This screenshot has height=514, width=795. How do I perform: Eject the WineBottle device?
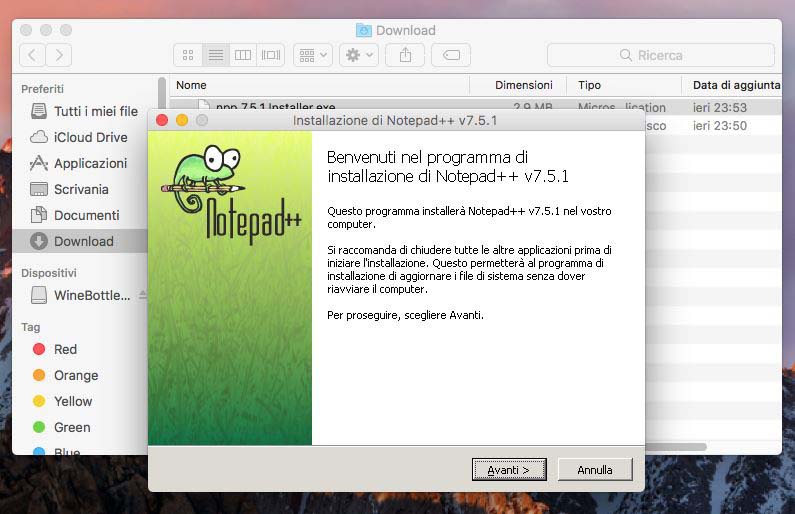pyautogui.click(x=142, y=295)
